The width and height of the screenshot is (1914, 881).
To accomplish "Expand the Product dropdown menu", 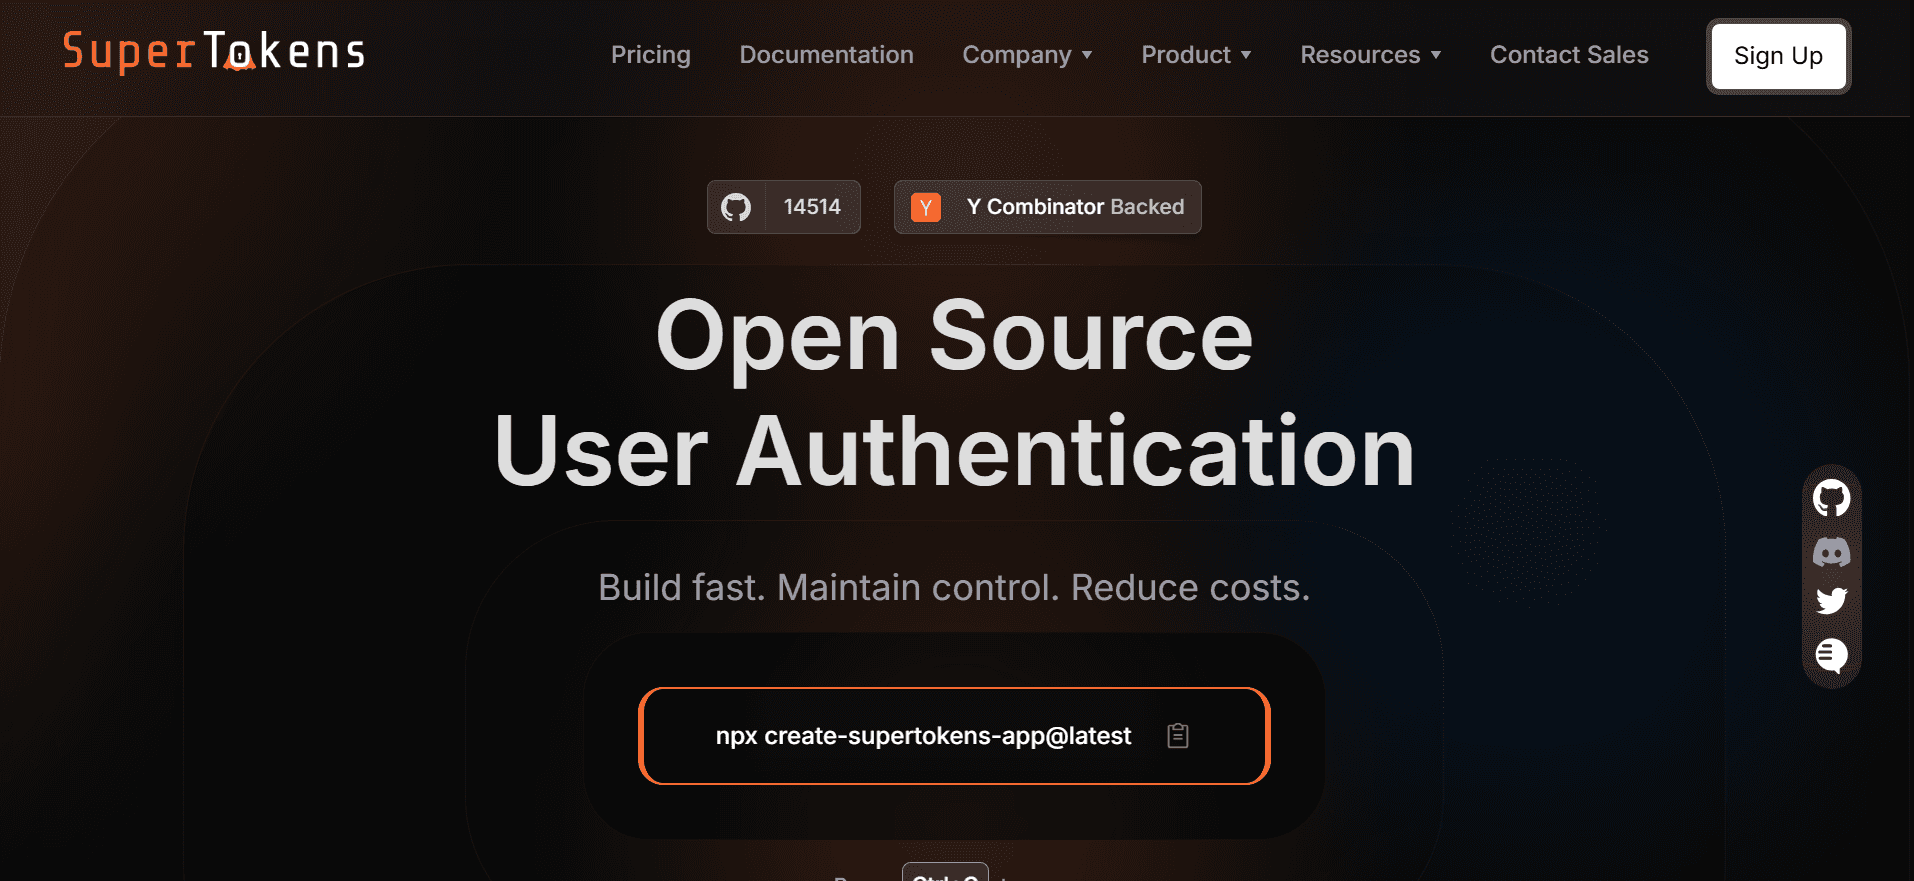I will 1196,55.
